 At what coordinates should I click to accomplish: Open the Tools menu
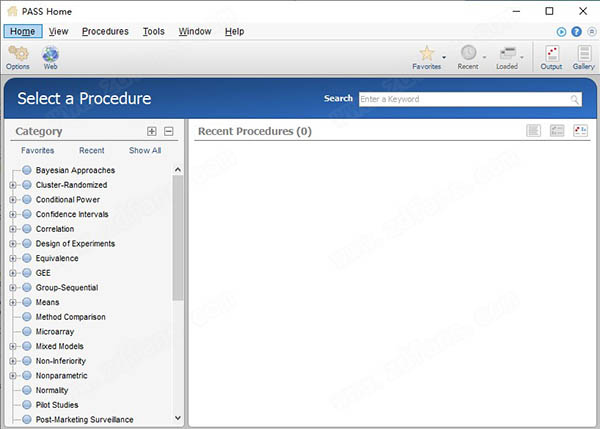point(153,31)
